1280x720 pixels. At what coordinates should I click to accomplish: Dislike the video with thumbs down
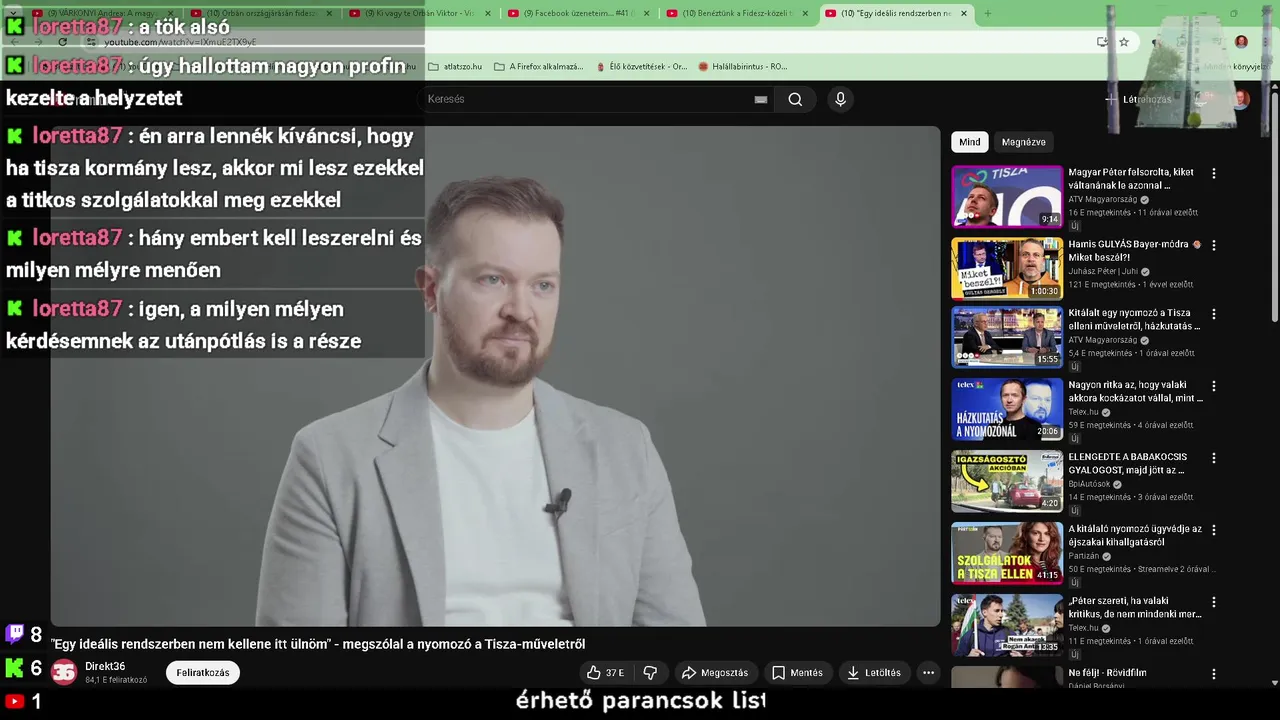point(650,673)
